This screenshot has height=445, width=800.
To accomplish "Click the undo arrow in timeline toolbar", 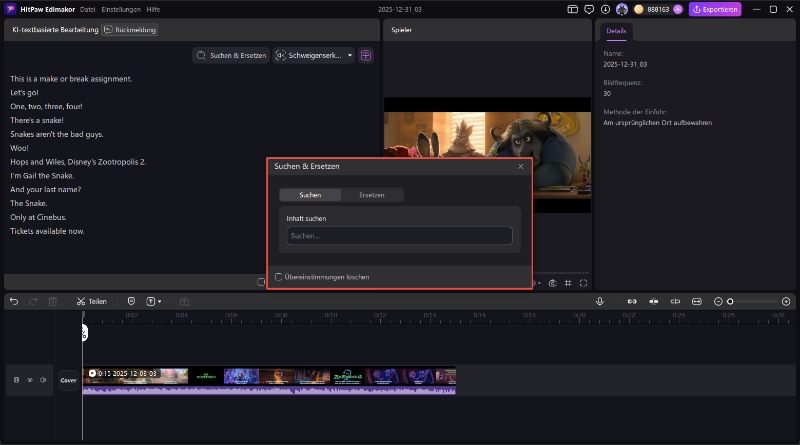I will 14,301.
